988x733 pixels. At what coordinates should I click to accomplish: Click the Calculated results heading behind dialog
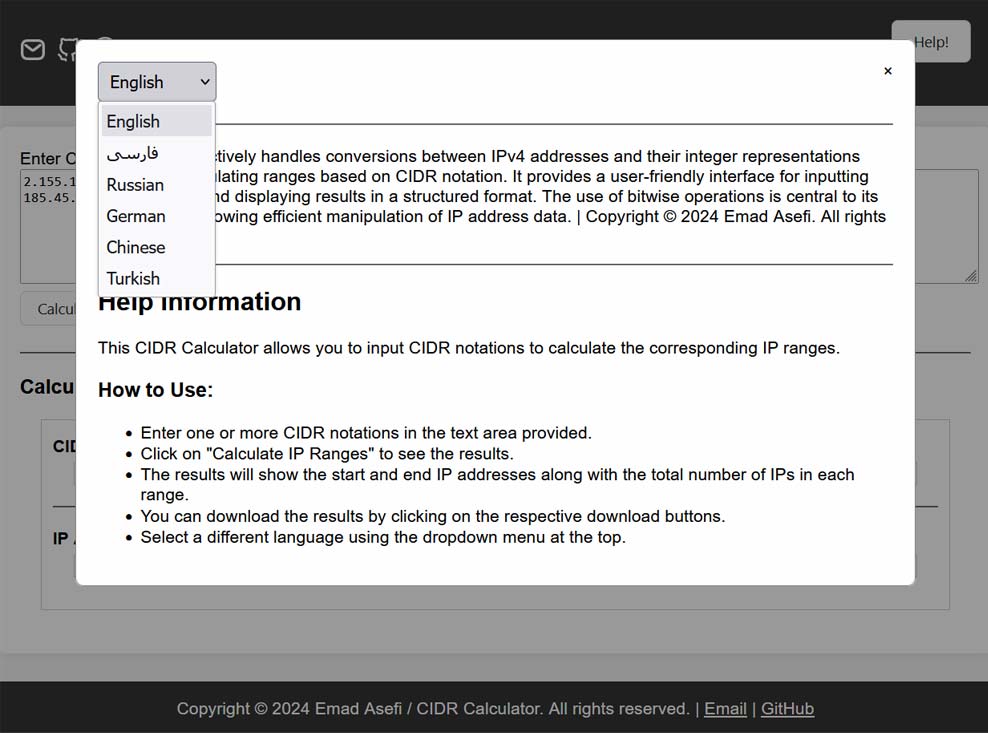click(x=47, y=387)
